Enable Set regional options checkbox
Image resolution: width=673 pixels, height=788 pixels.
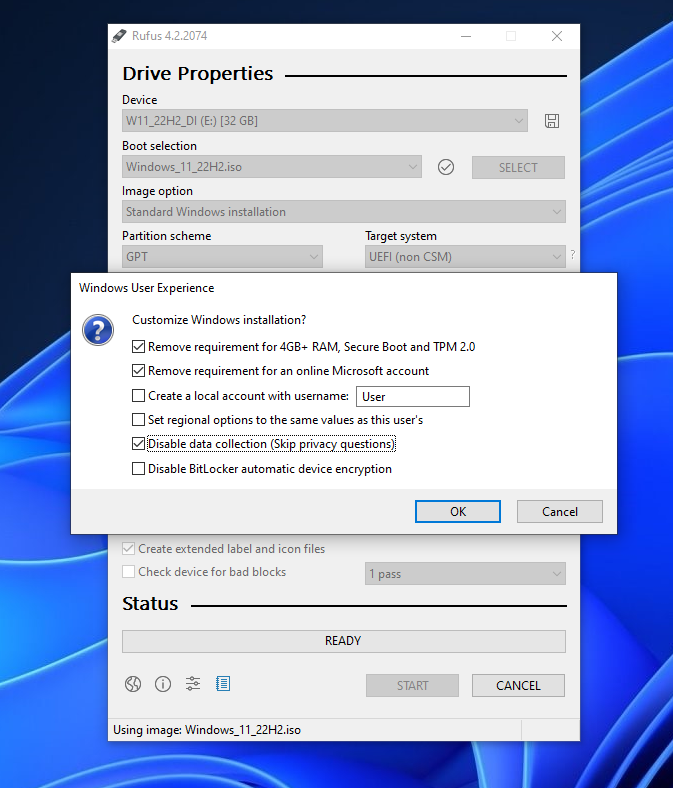[138, 420]
